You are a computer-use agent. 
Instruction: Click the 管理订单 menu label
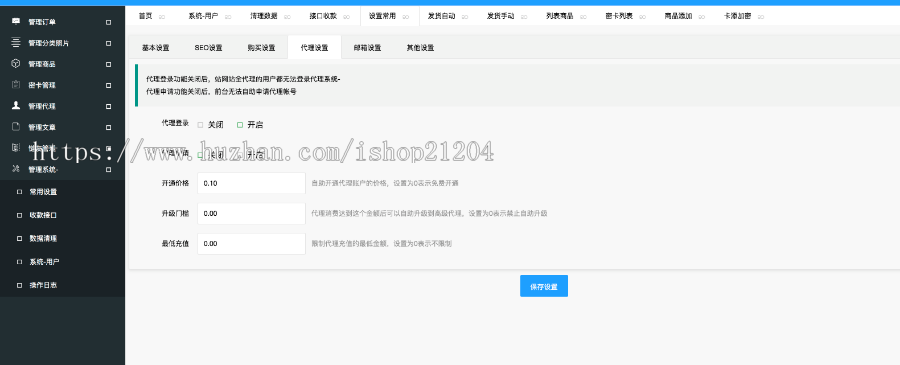(x=42, y=22)
